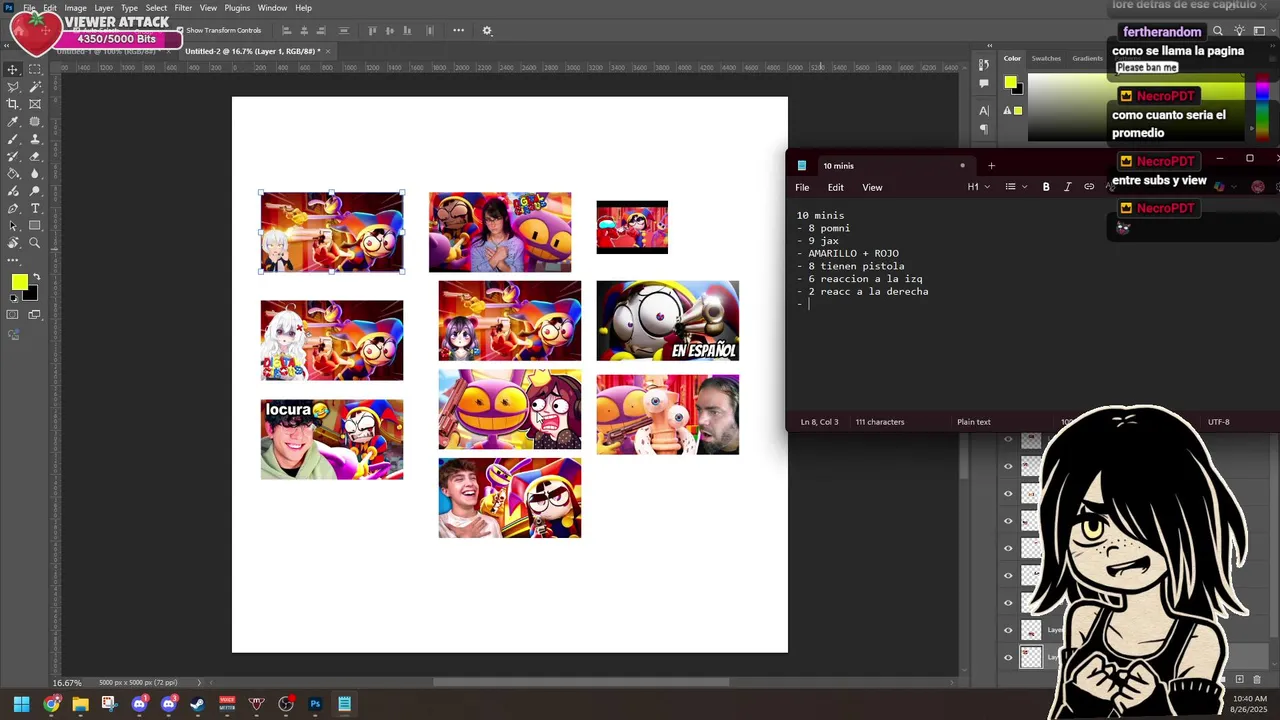Create a new layer in Layers panel
This screenshot has width=1280, height=720.
click(1240, 680)
